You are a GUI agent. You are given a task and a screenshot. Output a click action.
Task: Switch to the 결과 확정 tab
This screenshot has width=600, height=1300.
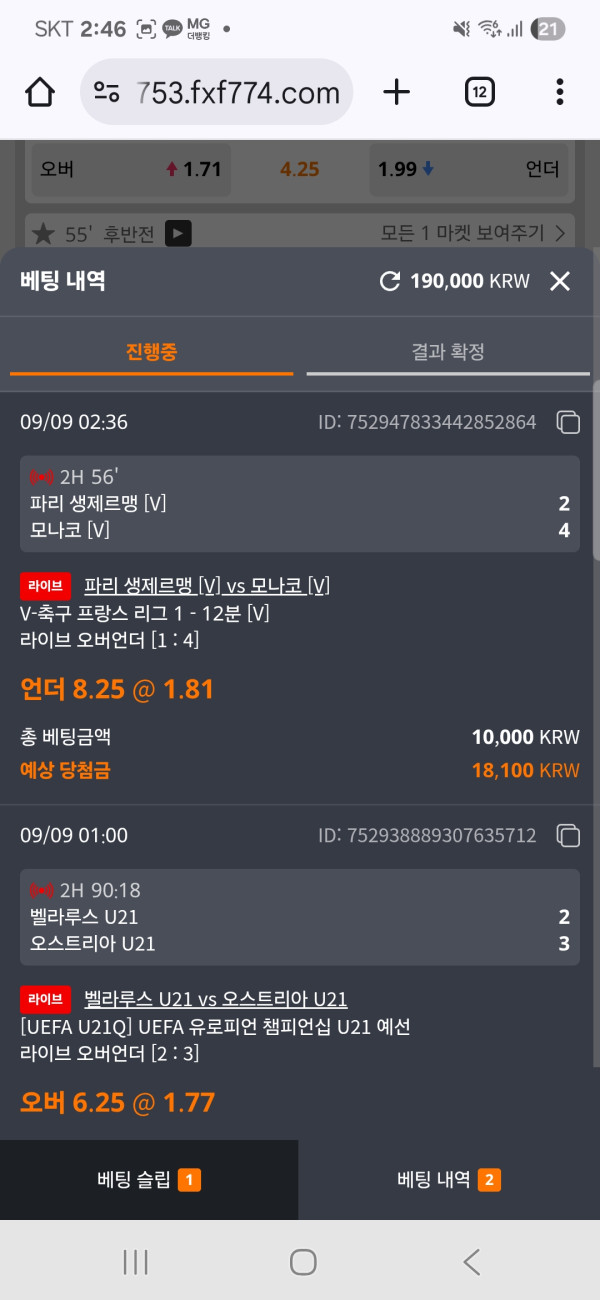pos(447,352)
